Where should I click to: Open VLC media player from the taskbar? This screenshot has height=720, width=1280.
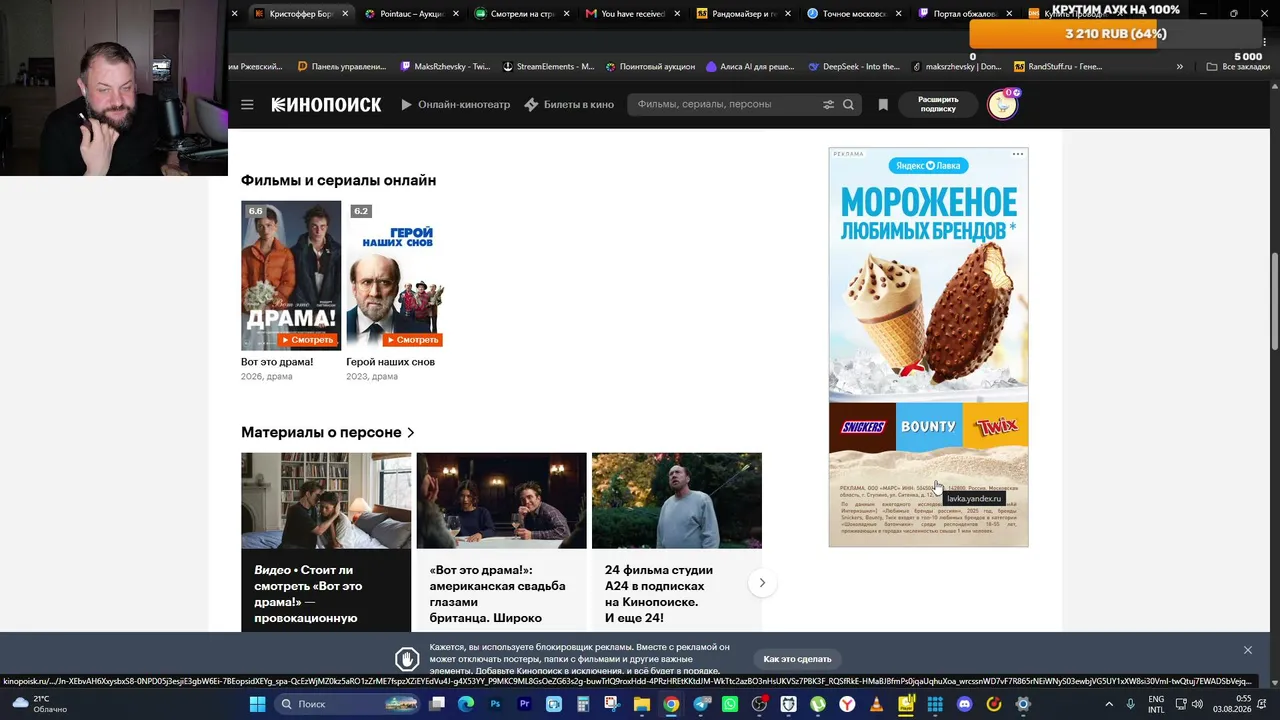pyautogui.click(x=877, y=704)
